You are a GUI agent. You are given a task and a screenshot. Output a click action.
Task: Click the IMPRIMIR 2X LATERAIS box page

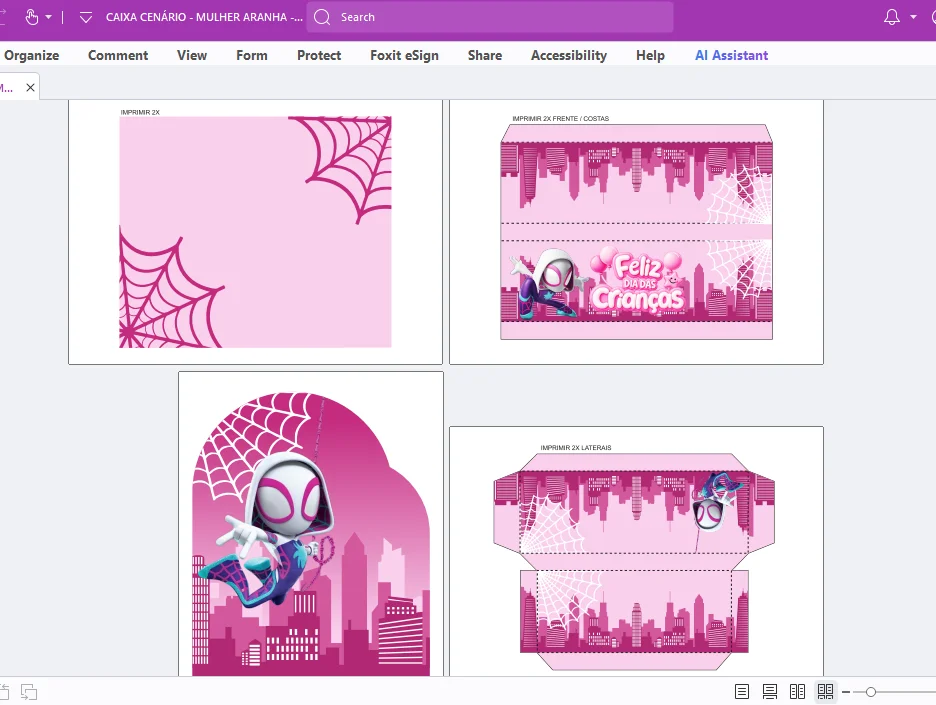click(636, 552)
